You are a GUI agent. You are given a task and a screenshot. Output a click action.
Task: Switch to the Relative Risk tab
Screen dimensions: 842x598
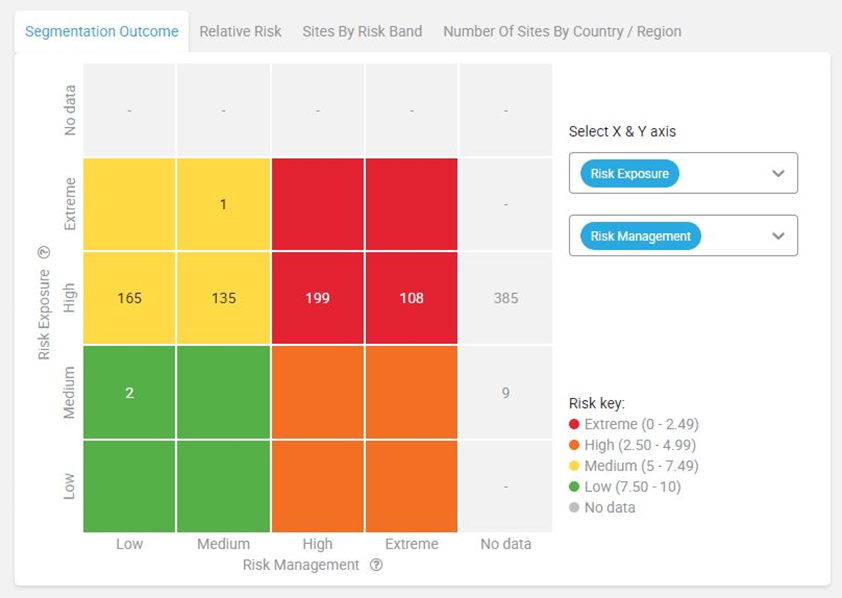click(240, 31)
